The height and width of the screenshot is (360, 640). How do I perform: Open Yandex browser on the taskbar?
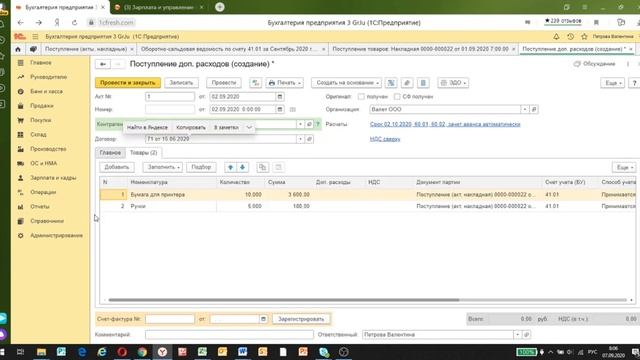tap(162, 351)
